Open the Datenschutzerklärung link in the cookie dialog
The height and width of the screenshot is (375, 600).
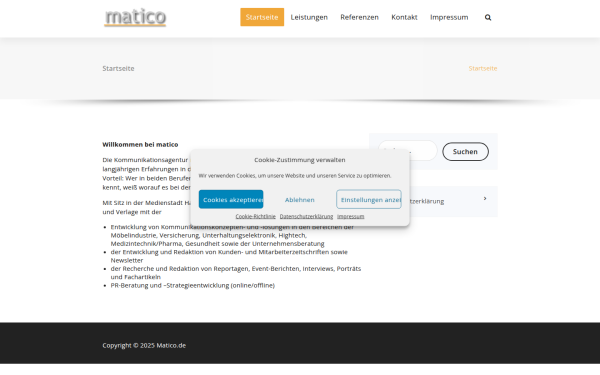coord(307,216)
